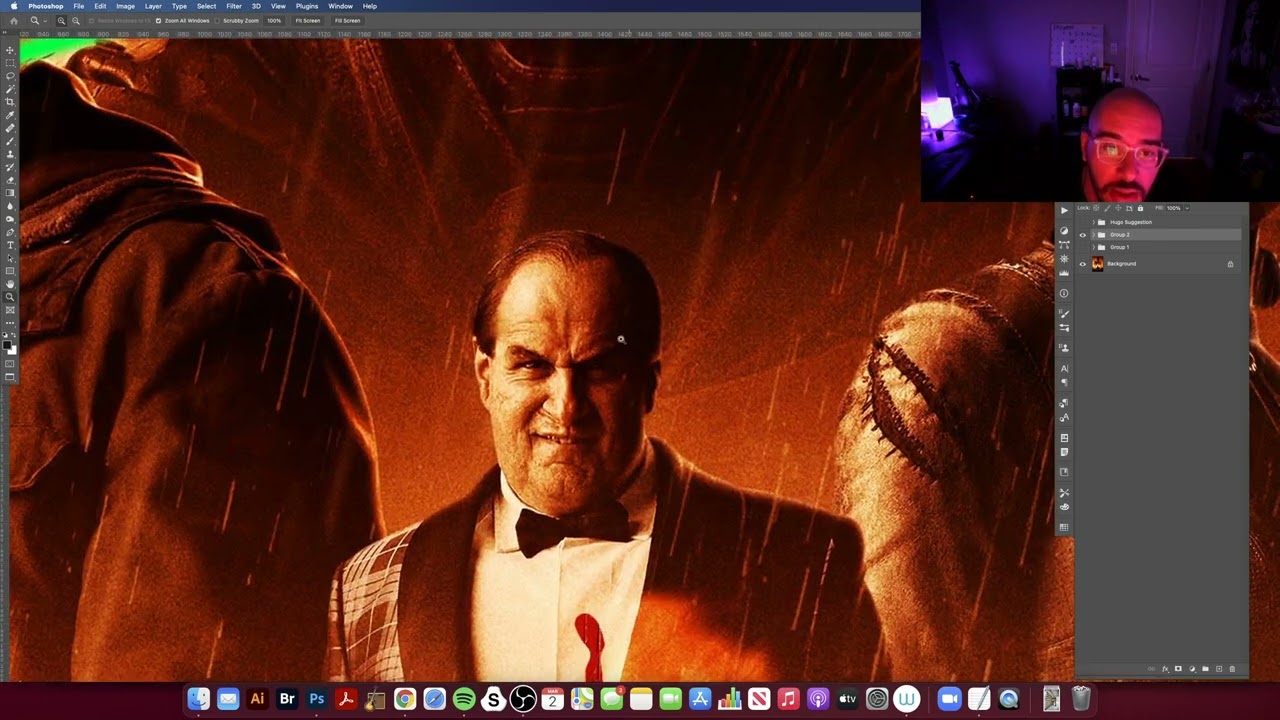Open the Layer menu
1280x720 pixels.
[153, 6]
